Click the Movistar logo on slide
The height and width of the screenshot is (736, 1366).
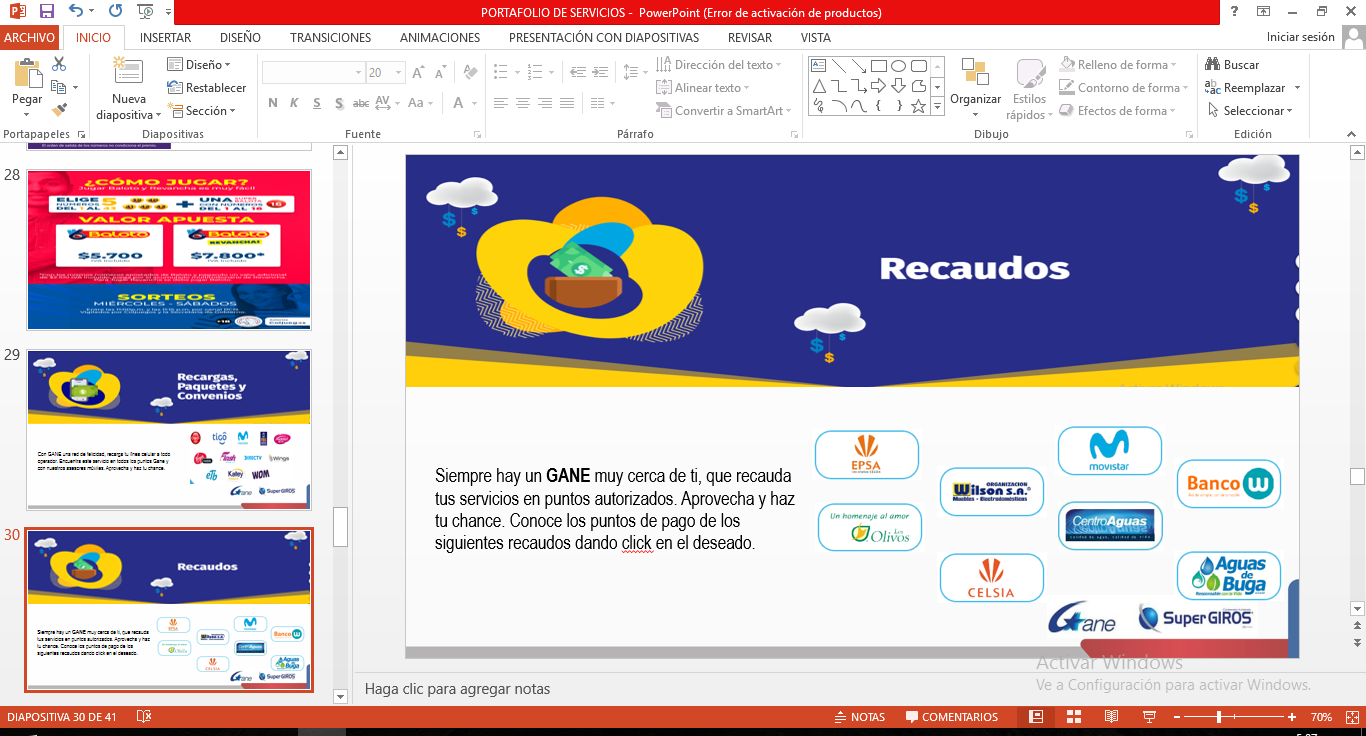tap(1110, 451)
